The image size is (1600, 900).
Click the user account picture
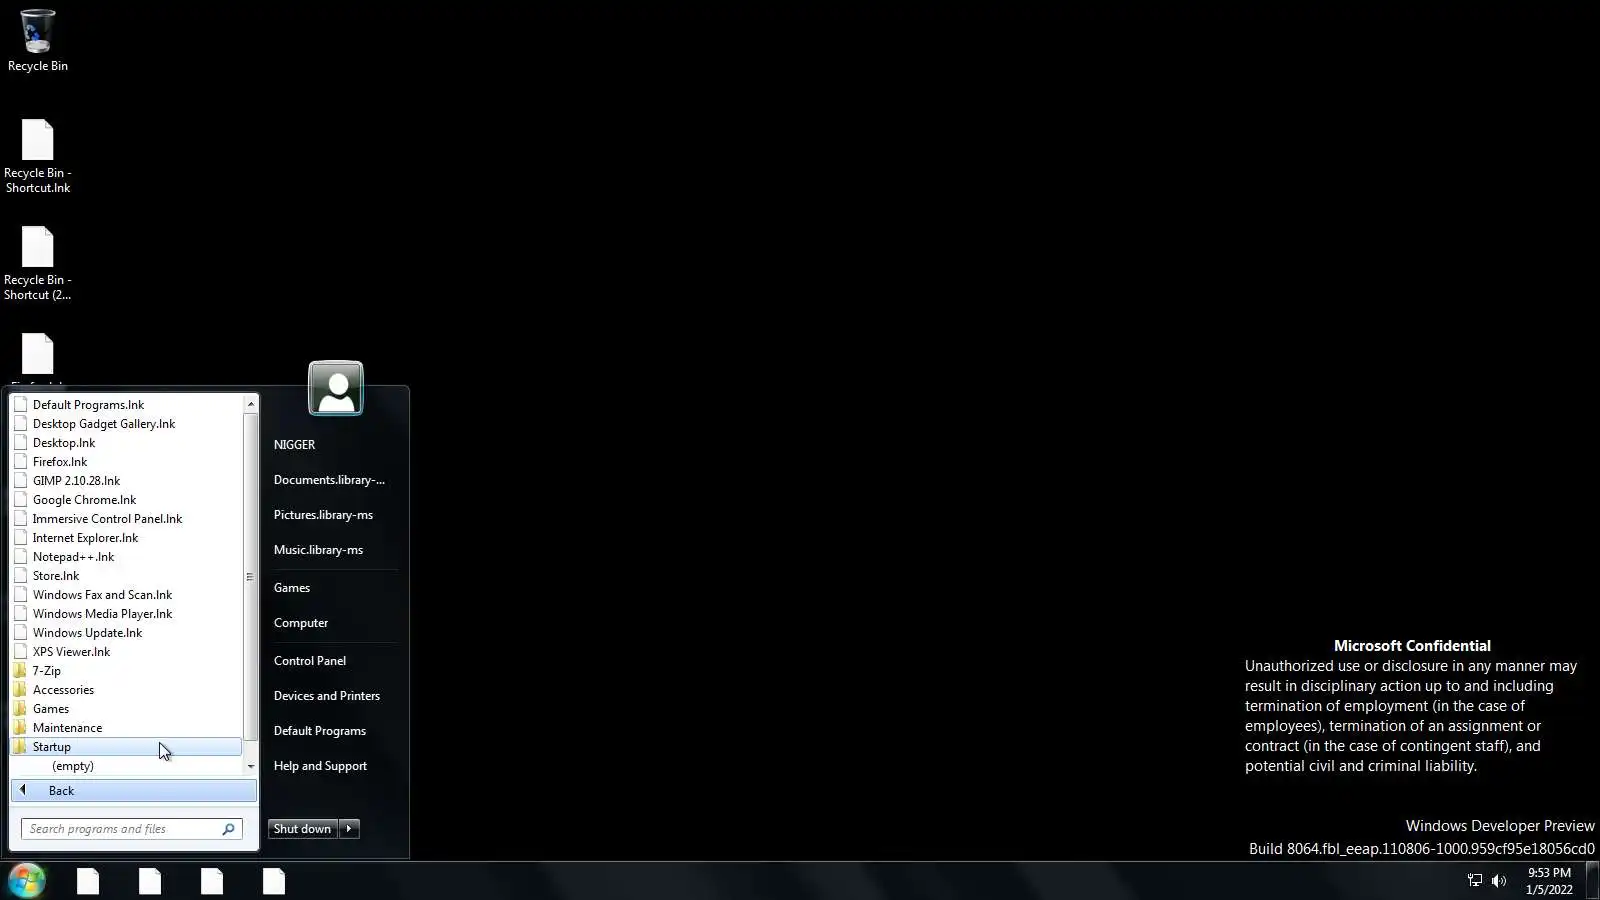(336, 388)
